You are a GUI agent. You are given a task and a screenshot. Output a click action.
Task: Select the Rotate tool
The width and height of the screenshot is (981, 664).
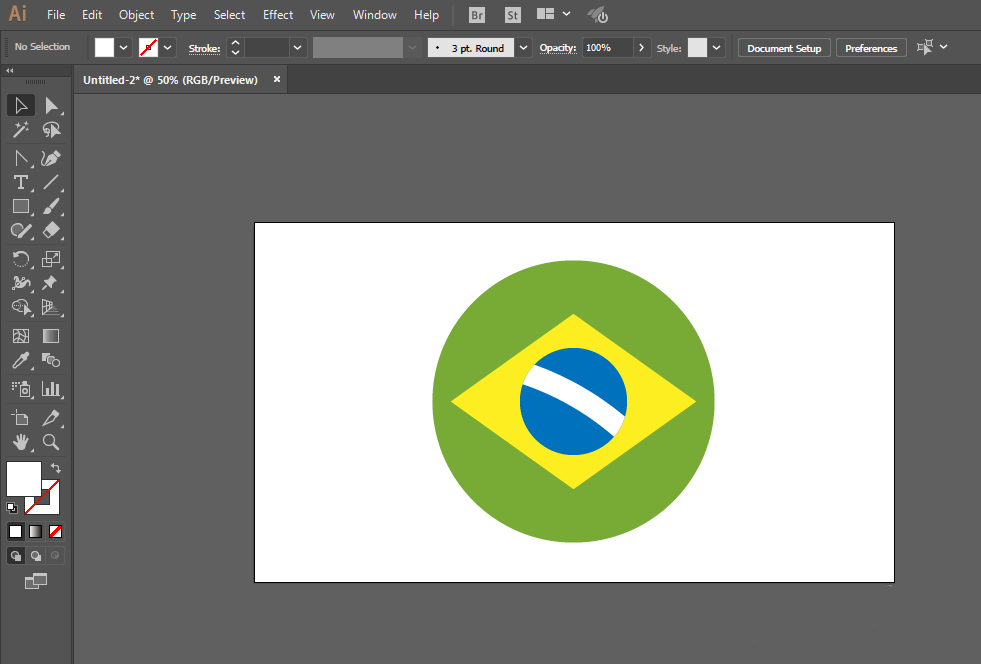[x=21, y=259]
